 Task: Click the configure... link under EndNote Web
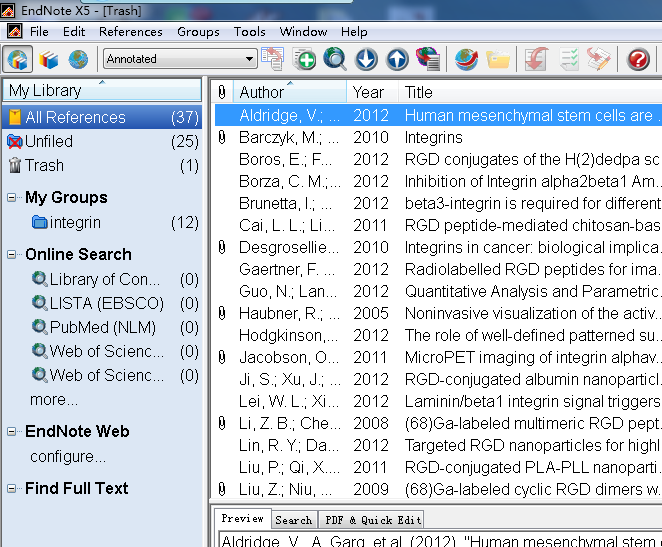point(68,457)
